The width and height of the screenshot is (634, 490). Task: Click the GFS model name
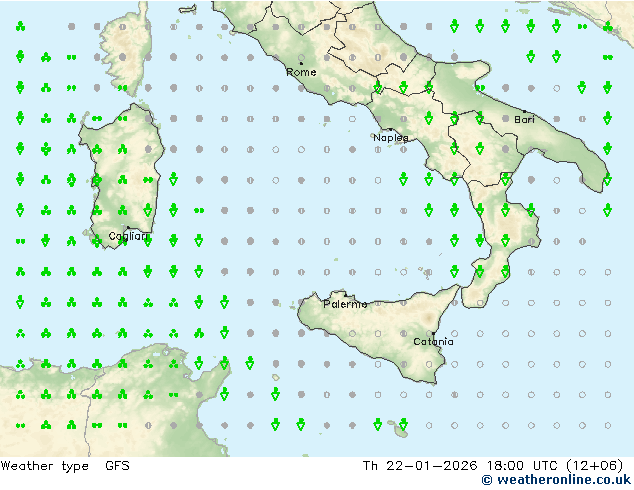[x=117, y=466]
